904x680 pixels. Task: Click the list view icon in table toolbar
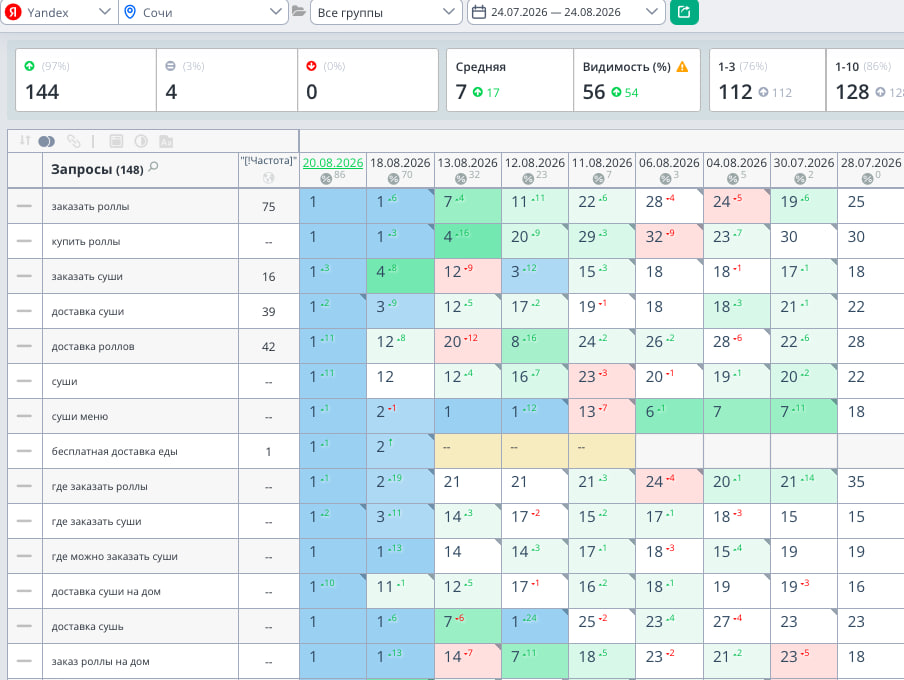point(116,141)
